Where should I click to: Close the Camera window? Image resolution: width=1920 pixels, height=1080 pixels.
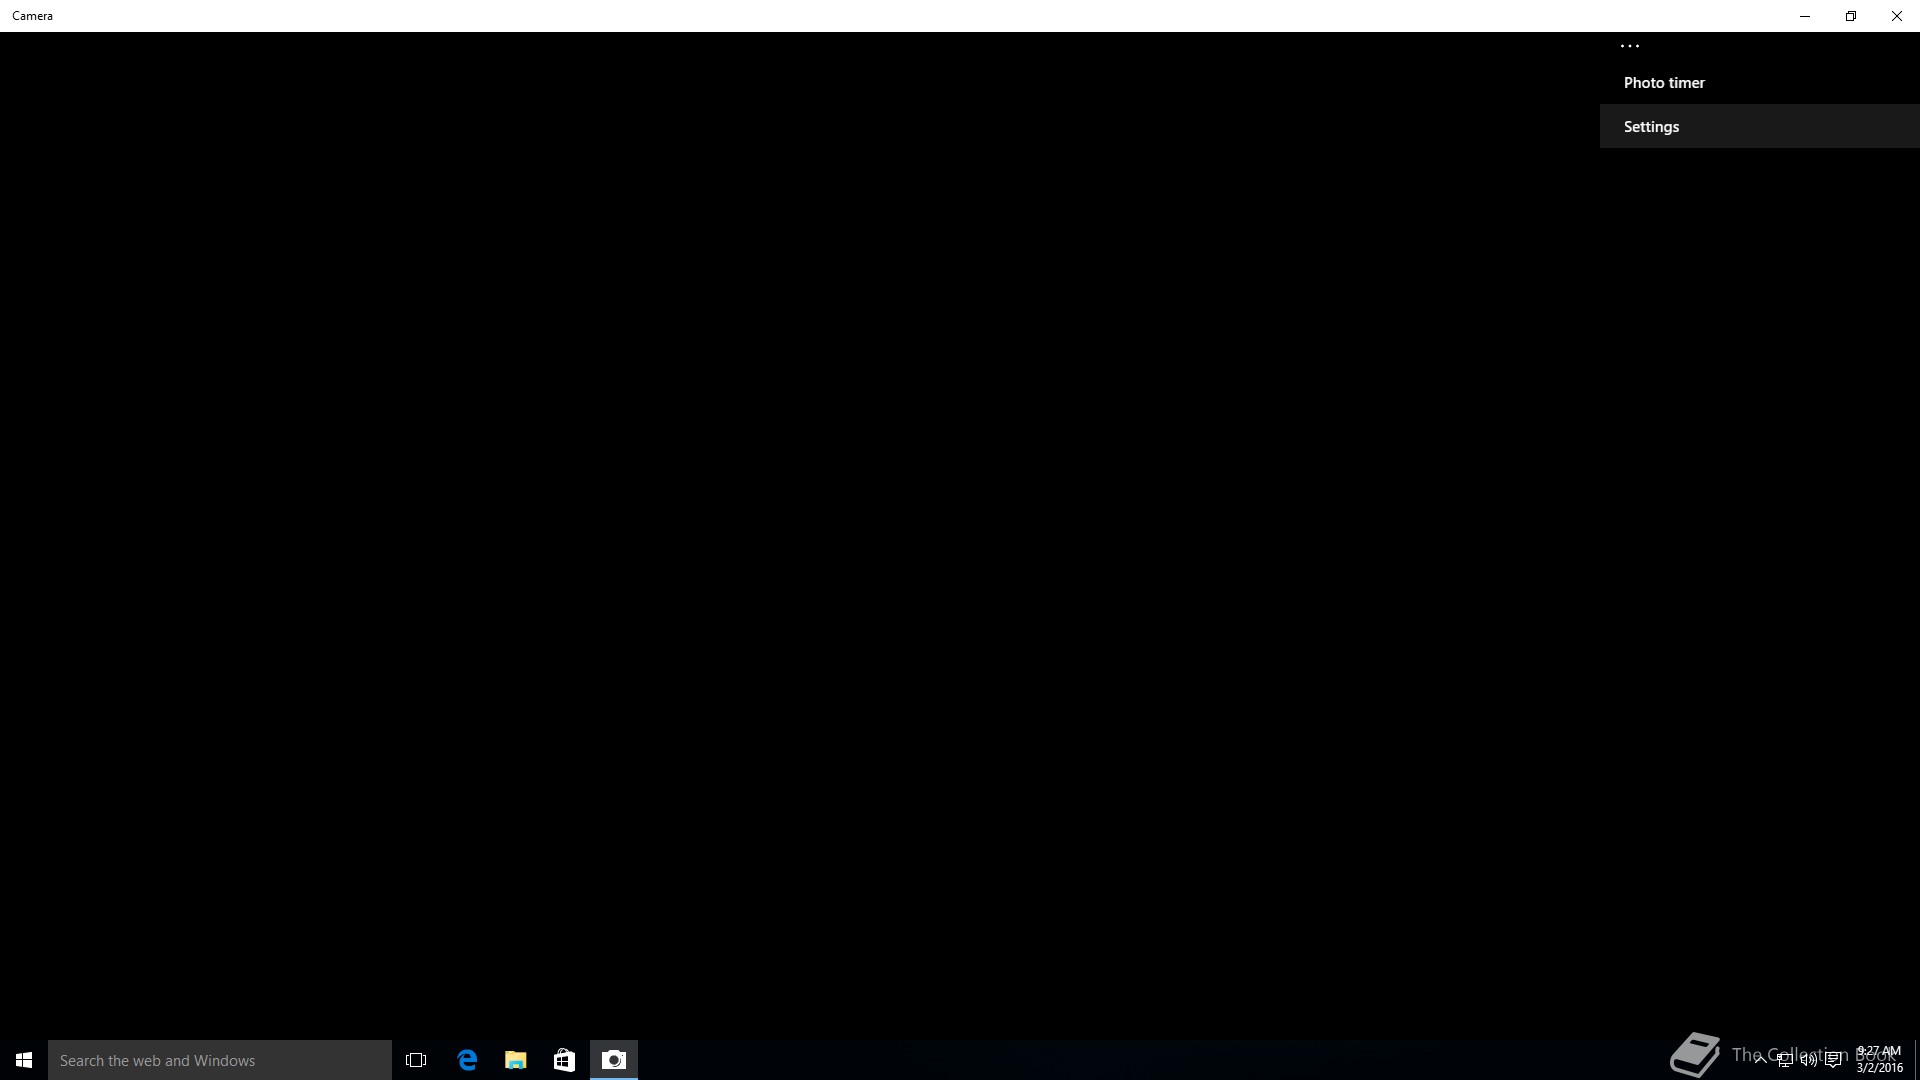(1896, 16)
